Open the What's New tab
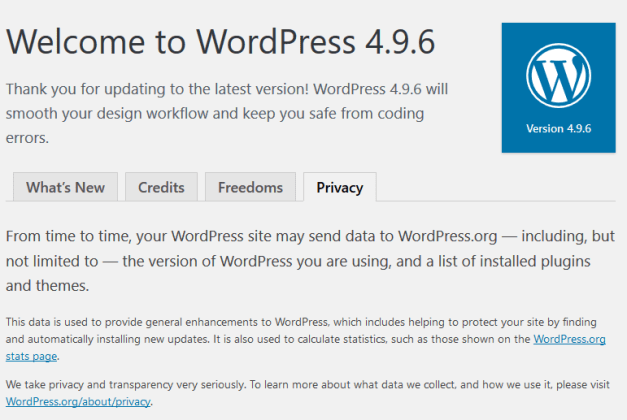This screenshot has width=627, height=420. click(65, 187)
